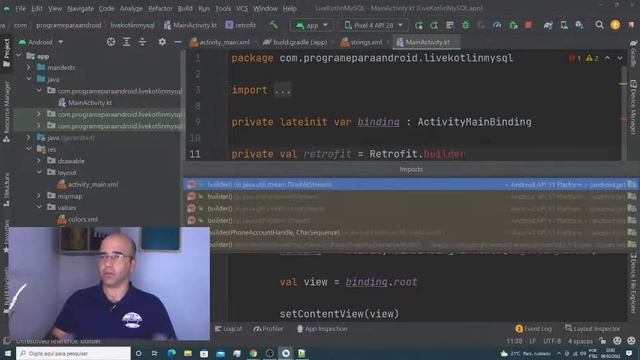Toggle the Gradle tool window on right edge
Viewport: 640px width, 360px height.
(633, 53)
